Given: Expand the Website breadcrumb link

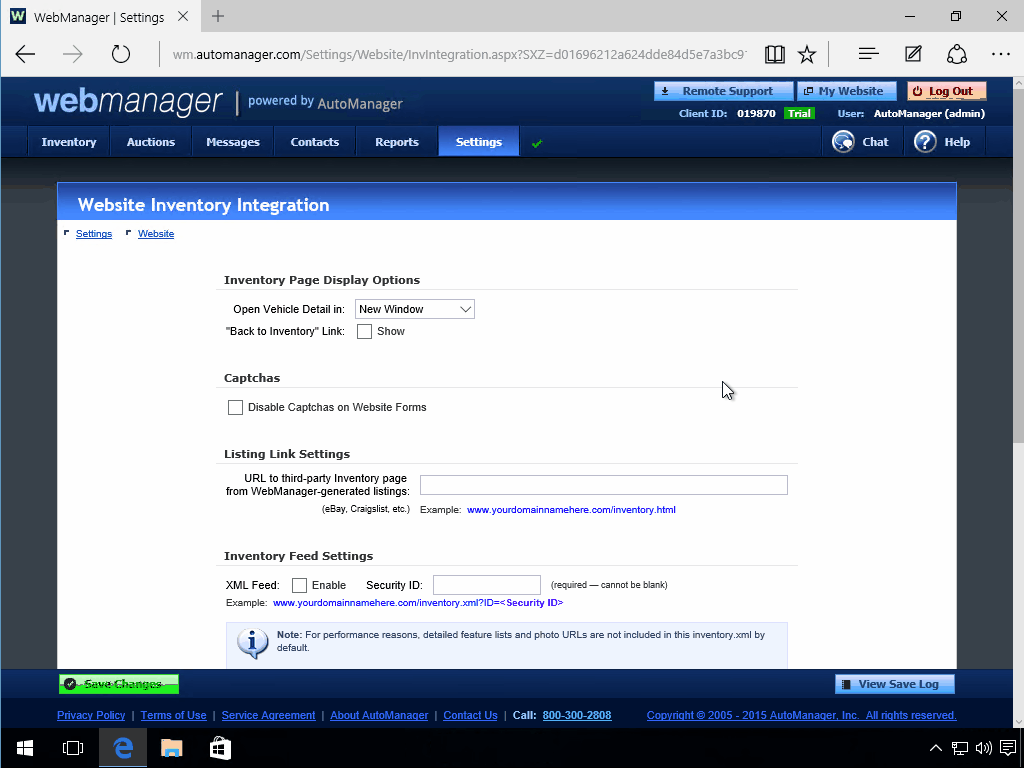Looking at the screenshot, I should [155, 233].
